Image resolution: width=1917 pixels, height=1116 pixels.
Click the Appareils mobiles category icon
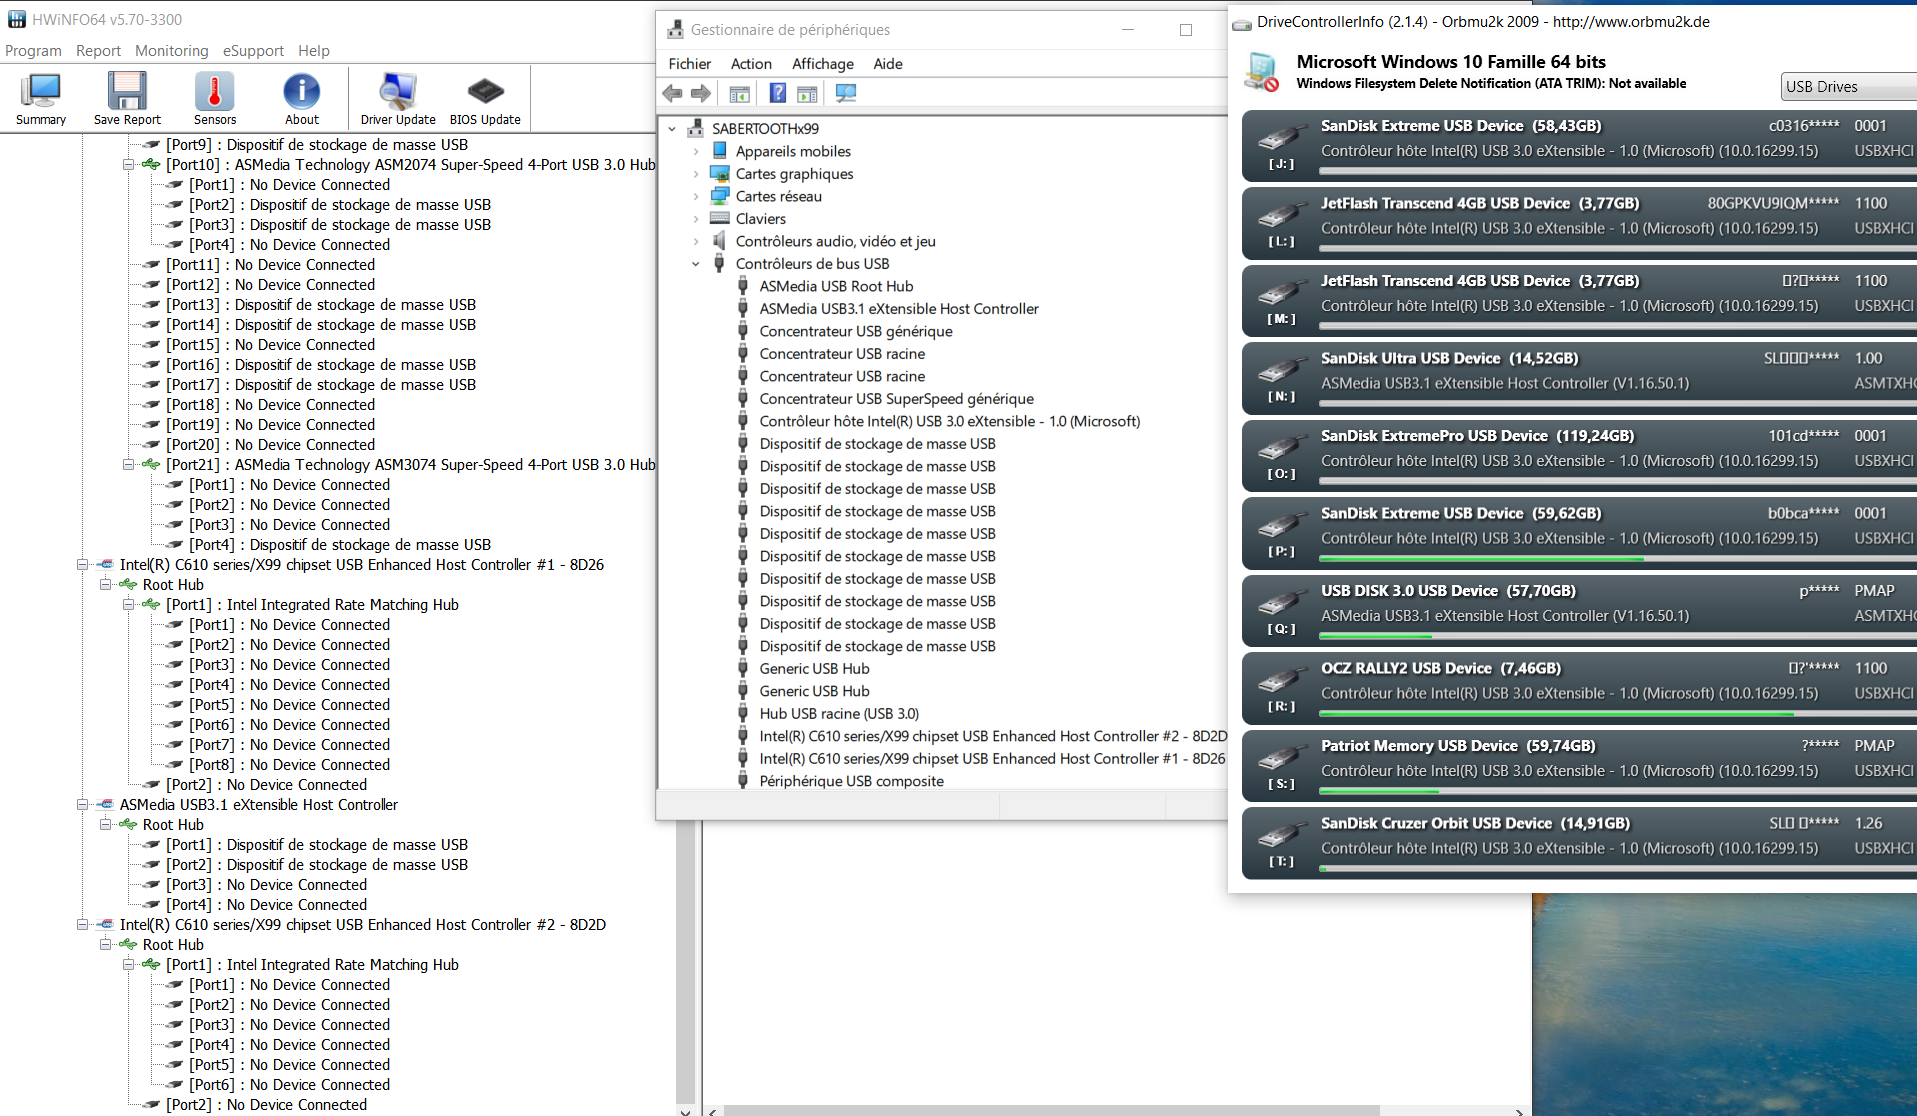coord(719,151)
